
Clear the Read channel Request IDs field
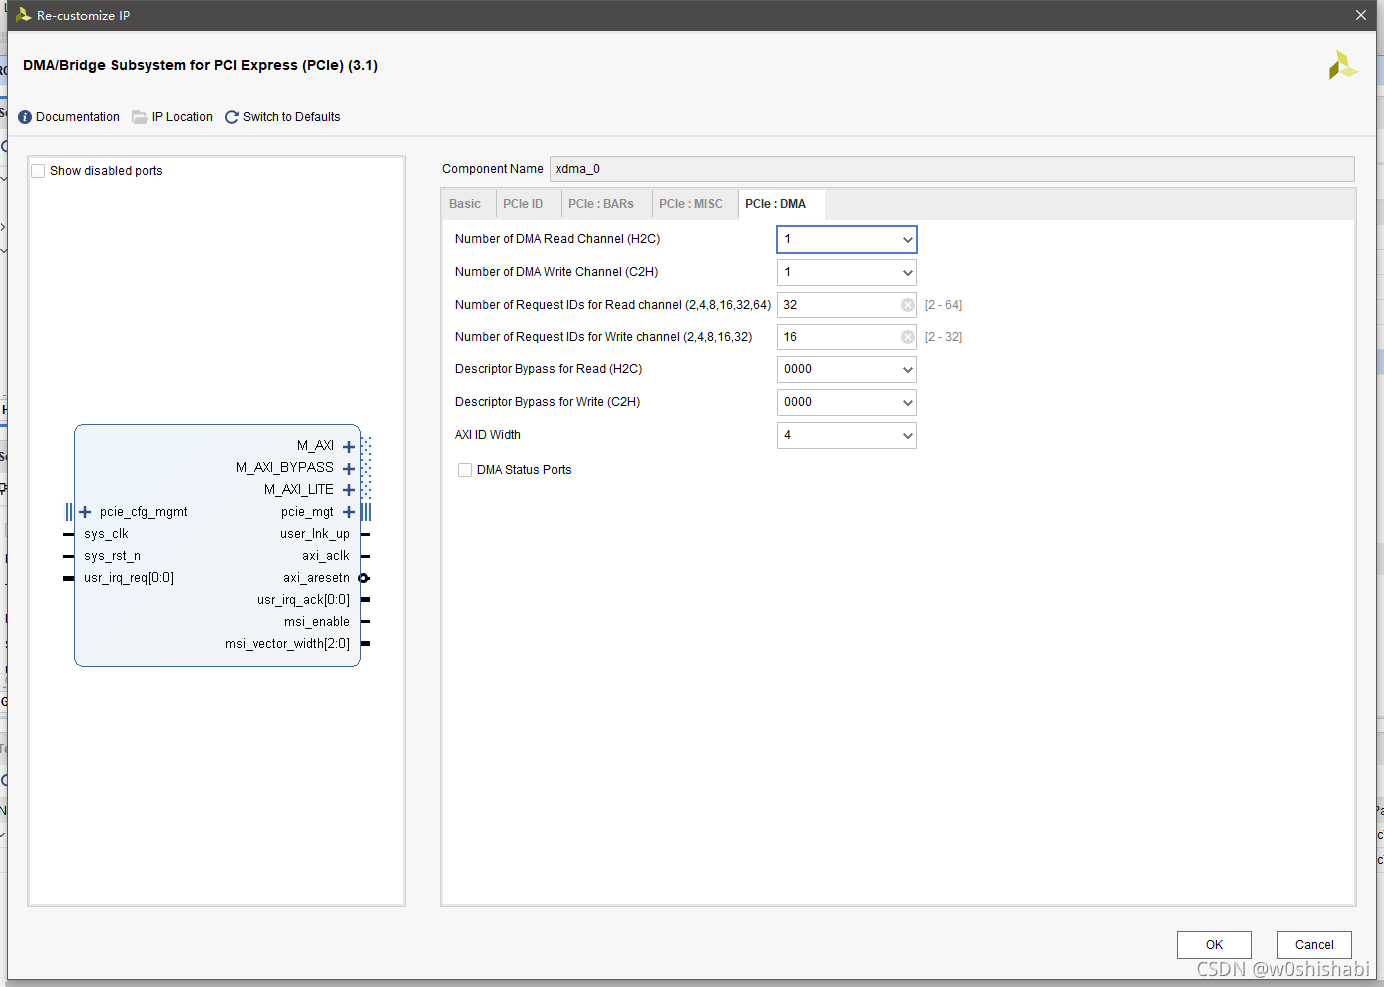[x=908, y=305]
